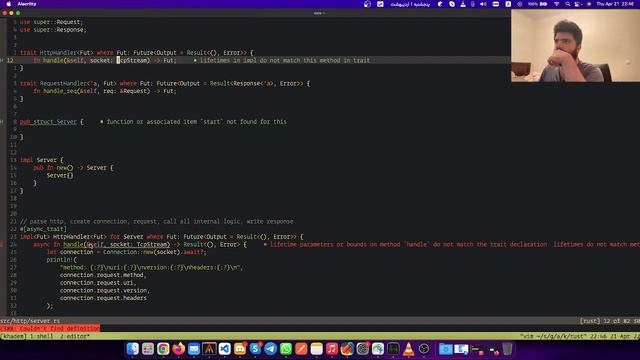This screenshot has width=640, height=360.
Task: Click 'pub struct Server' underlined definition
Action: coord(48,122)
